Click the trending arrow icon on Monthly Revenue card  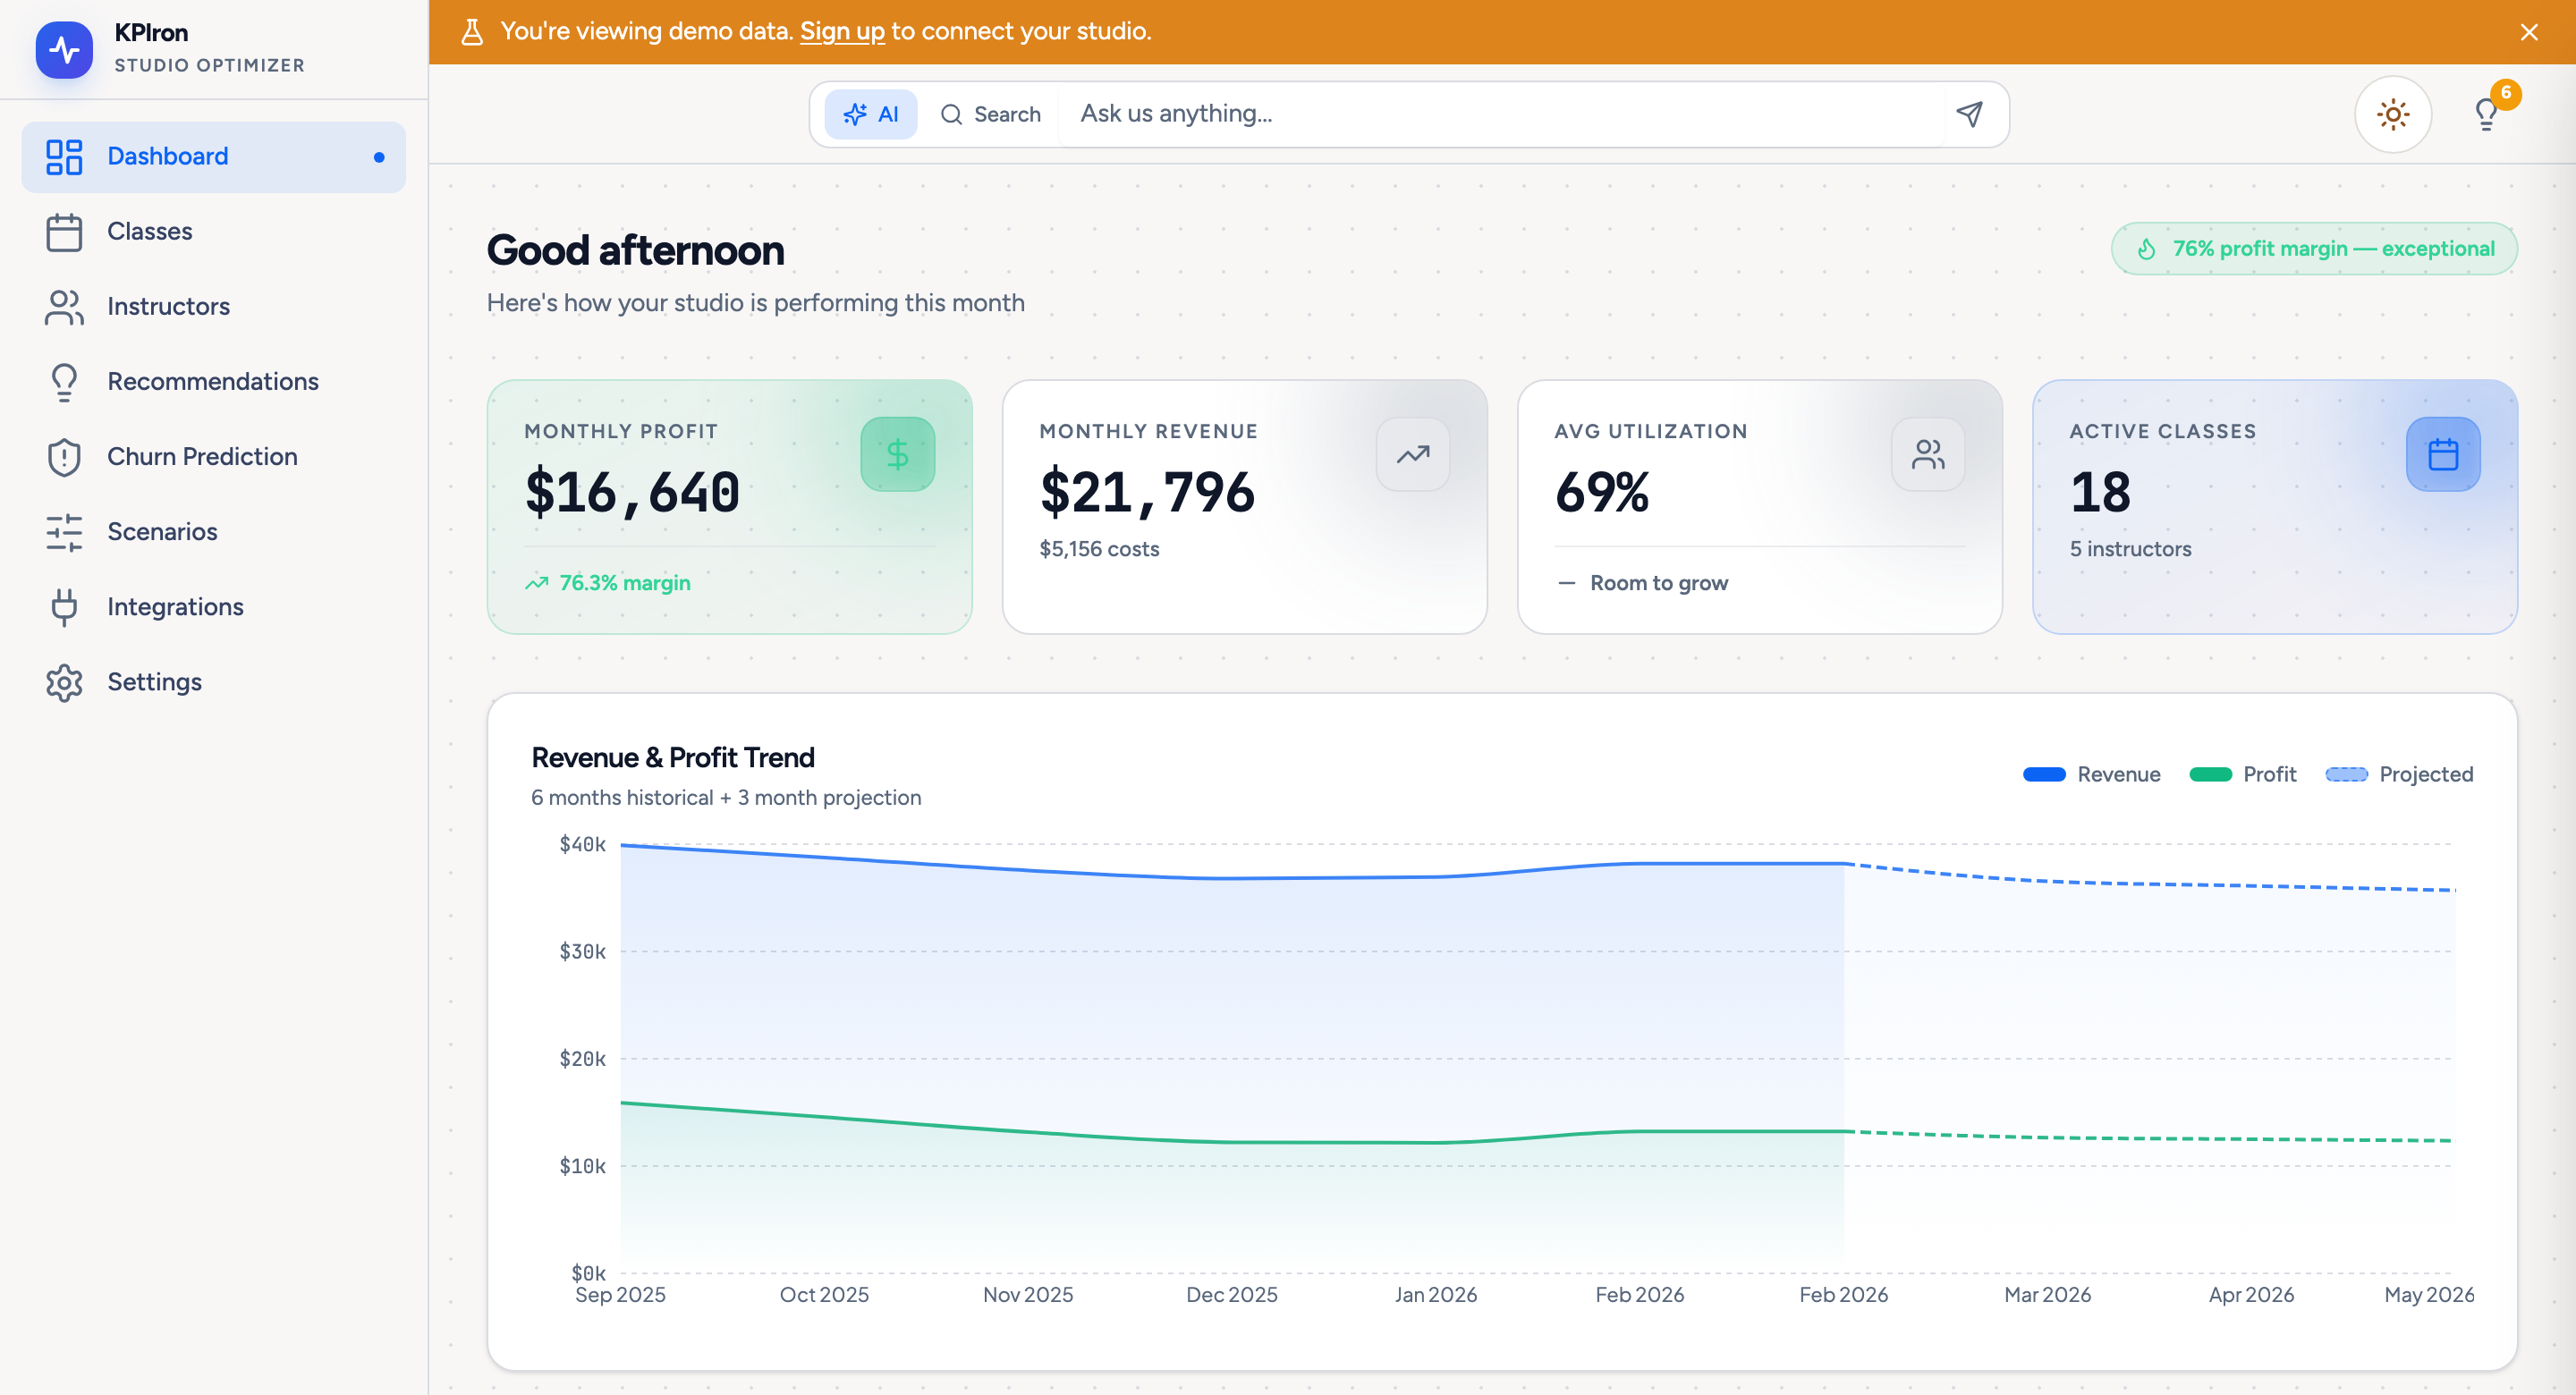pyautogui.click(x=1412, y=454)
